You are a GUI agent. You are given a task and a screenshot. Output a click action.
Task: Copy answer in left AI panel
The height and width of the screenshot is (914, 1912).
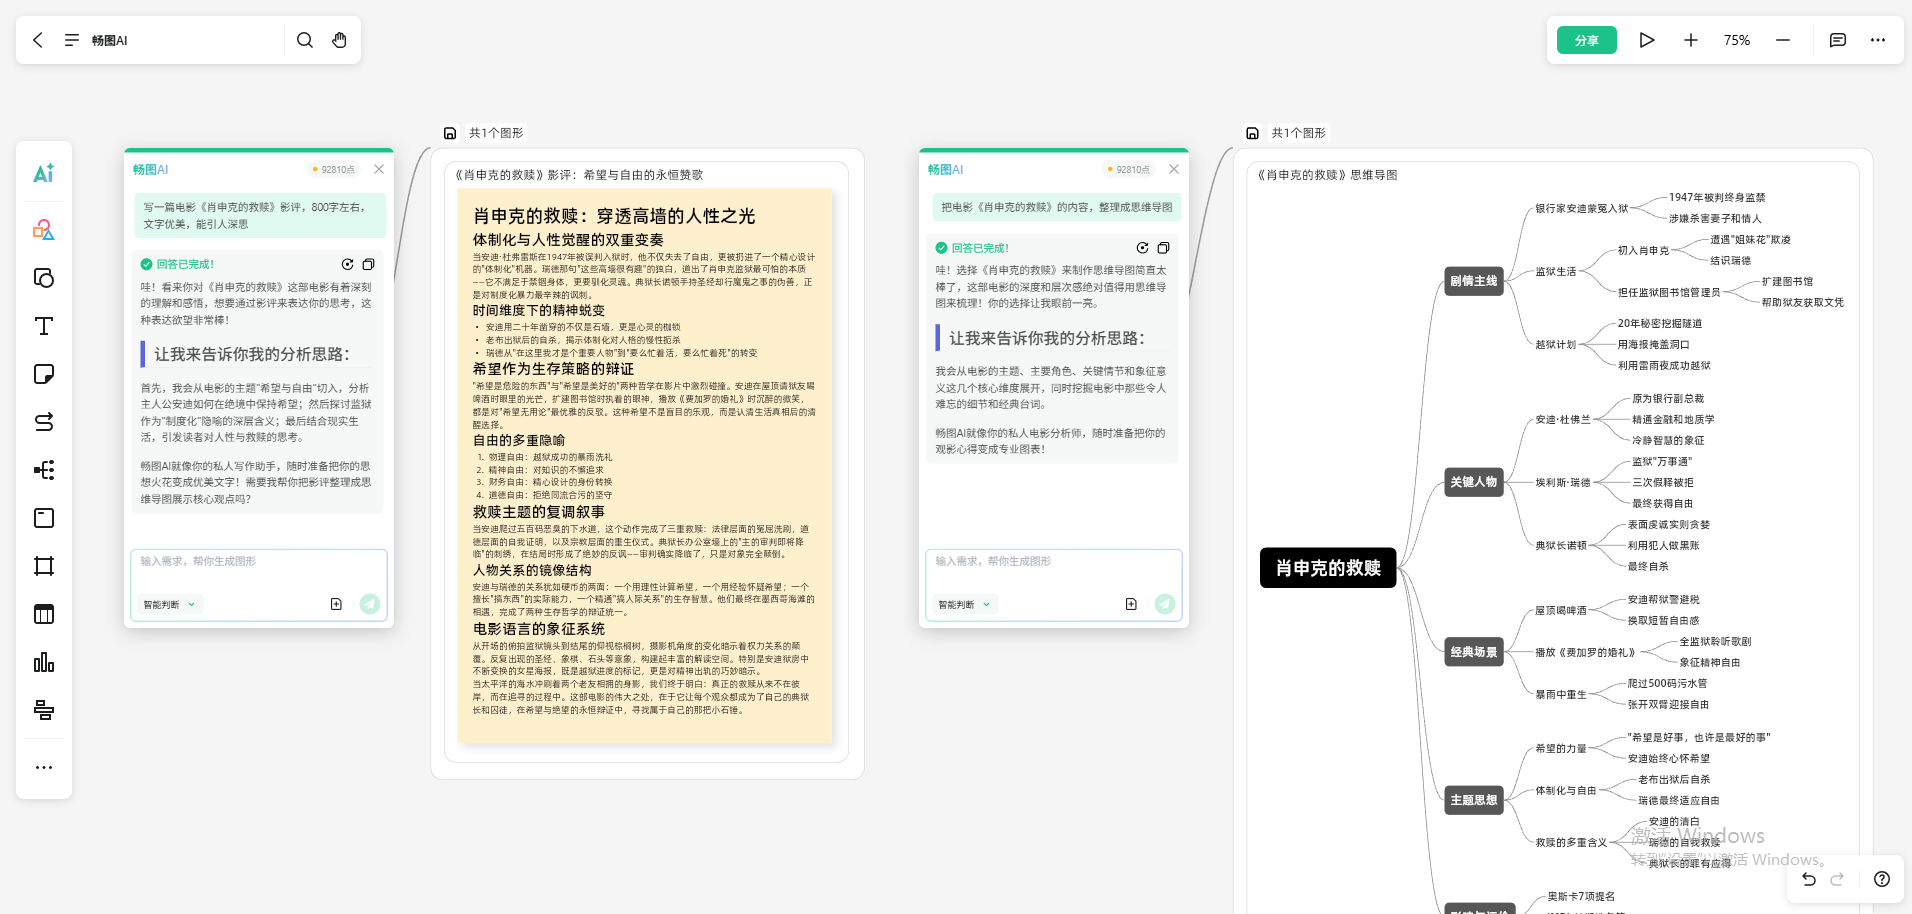[x=368, y=264]
